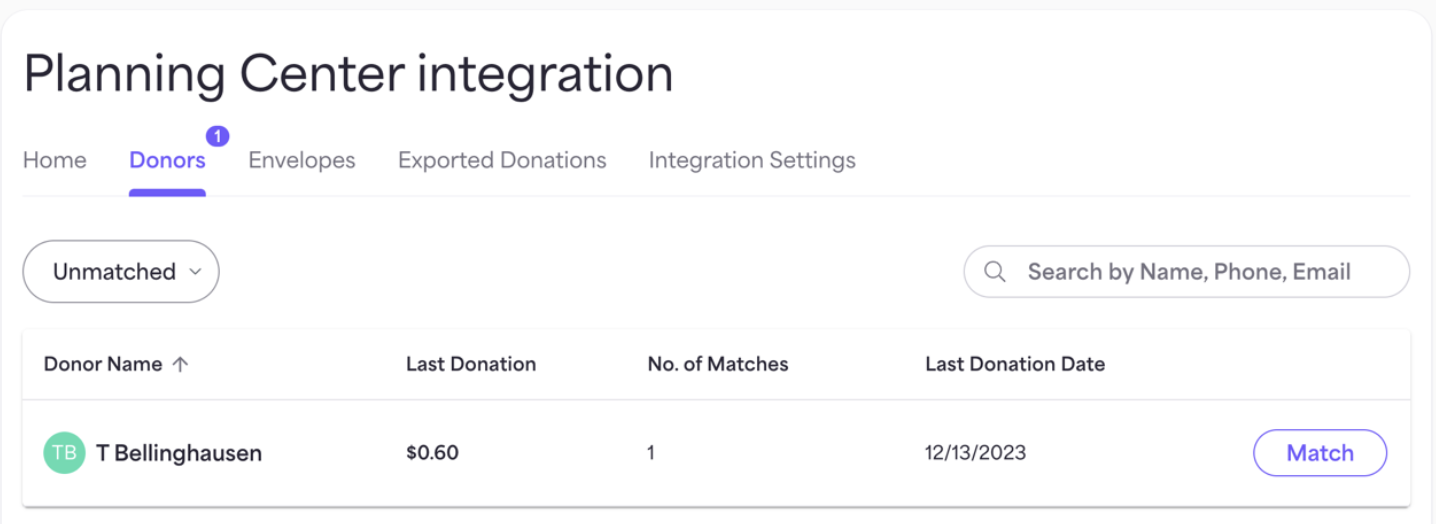This screenshot has width=1436, height=524.
Task: Click the Donor Name sort arrow
Action: [x=180, y=365]
